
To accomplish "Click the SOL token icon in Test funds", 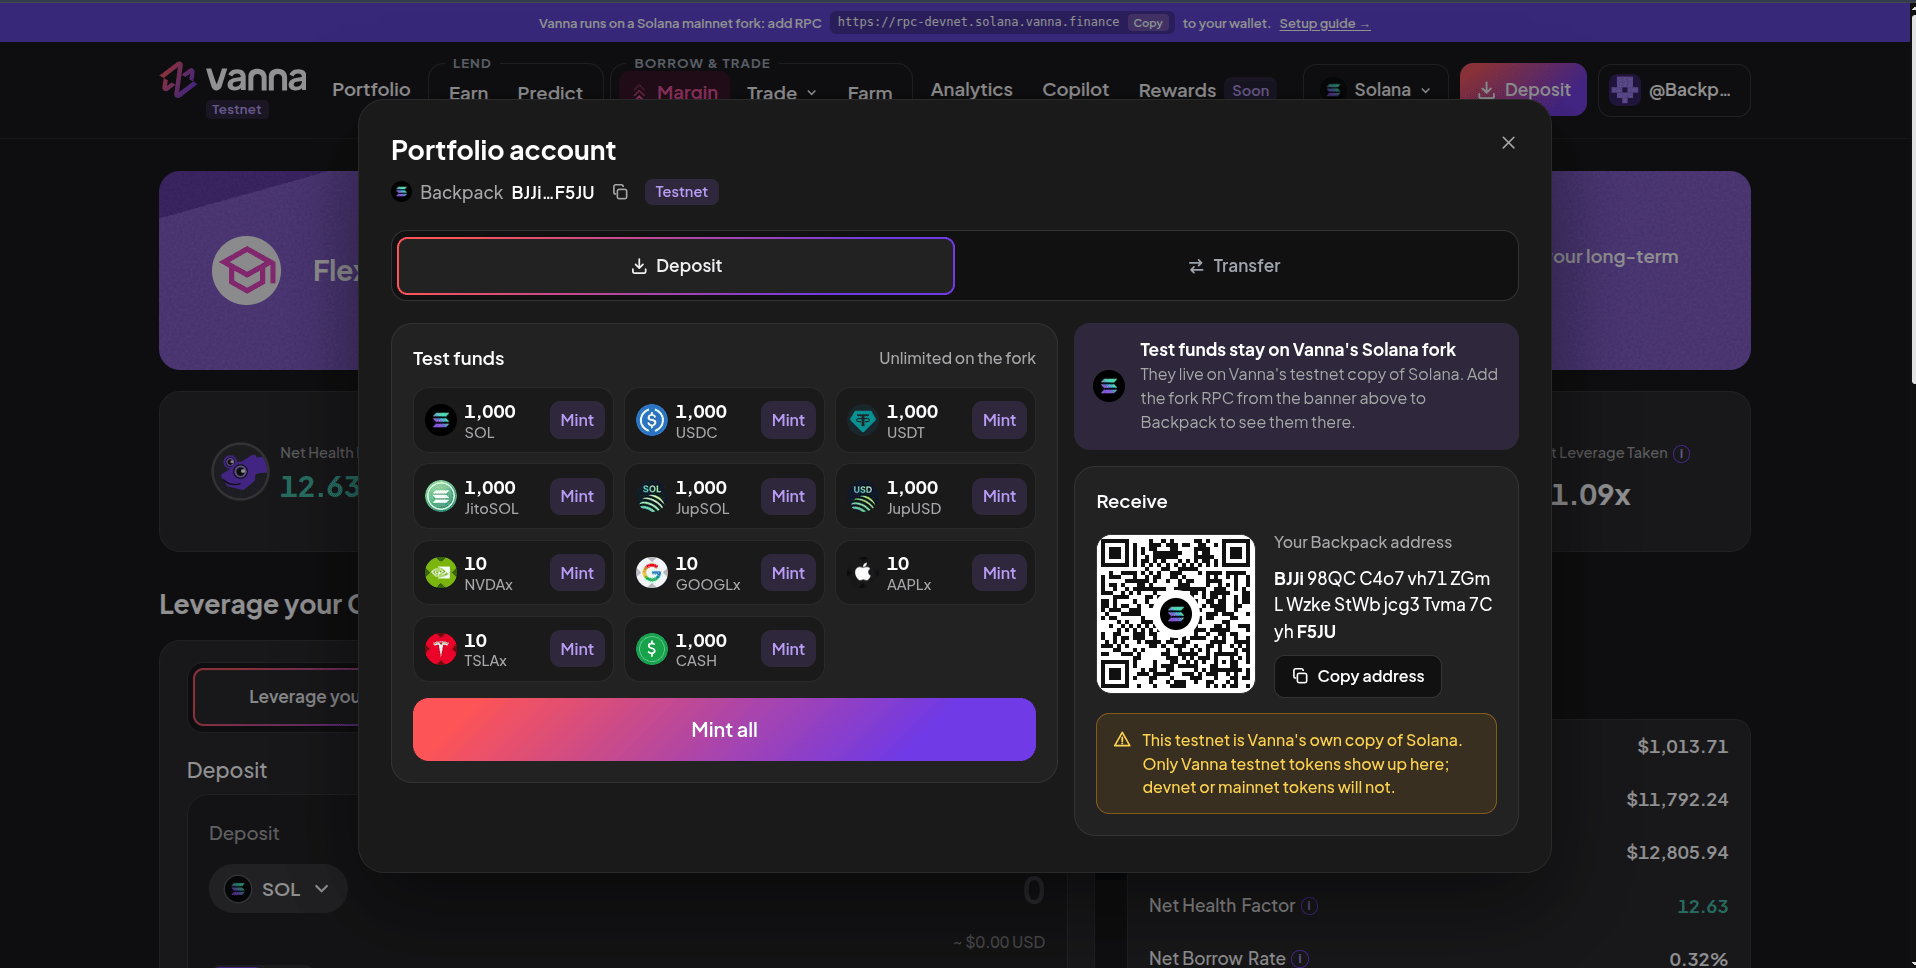I will click(x=441, y=420).
